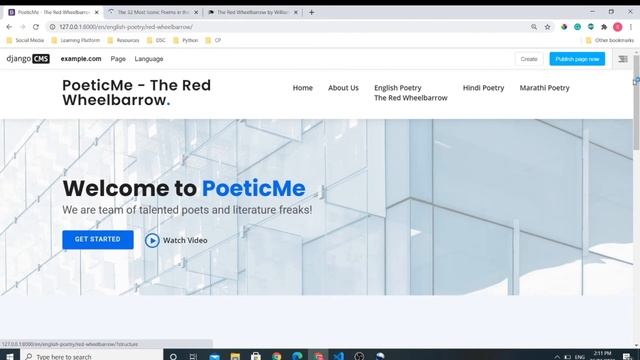640x360 pixels.
Task: Click the first teal round extension icon
Action: 577,27
